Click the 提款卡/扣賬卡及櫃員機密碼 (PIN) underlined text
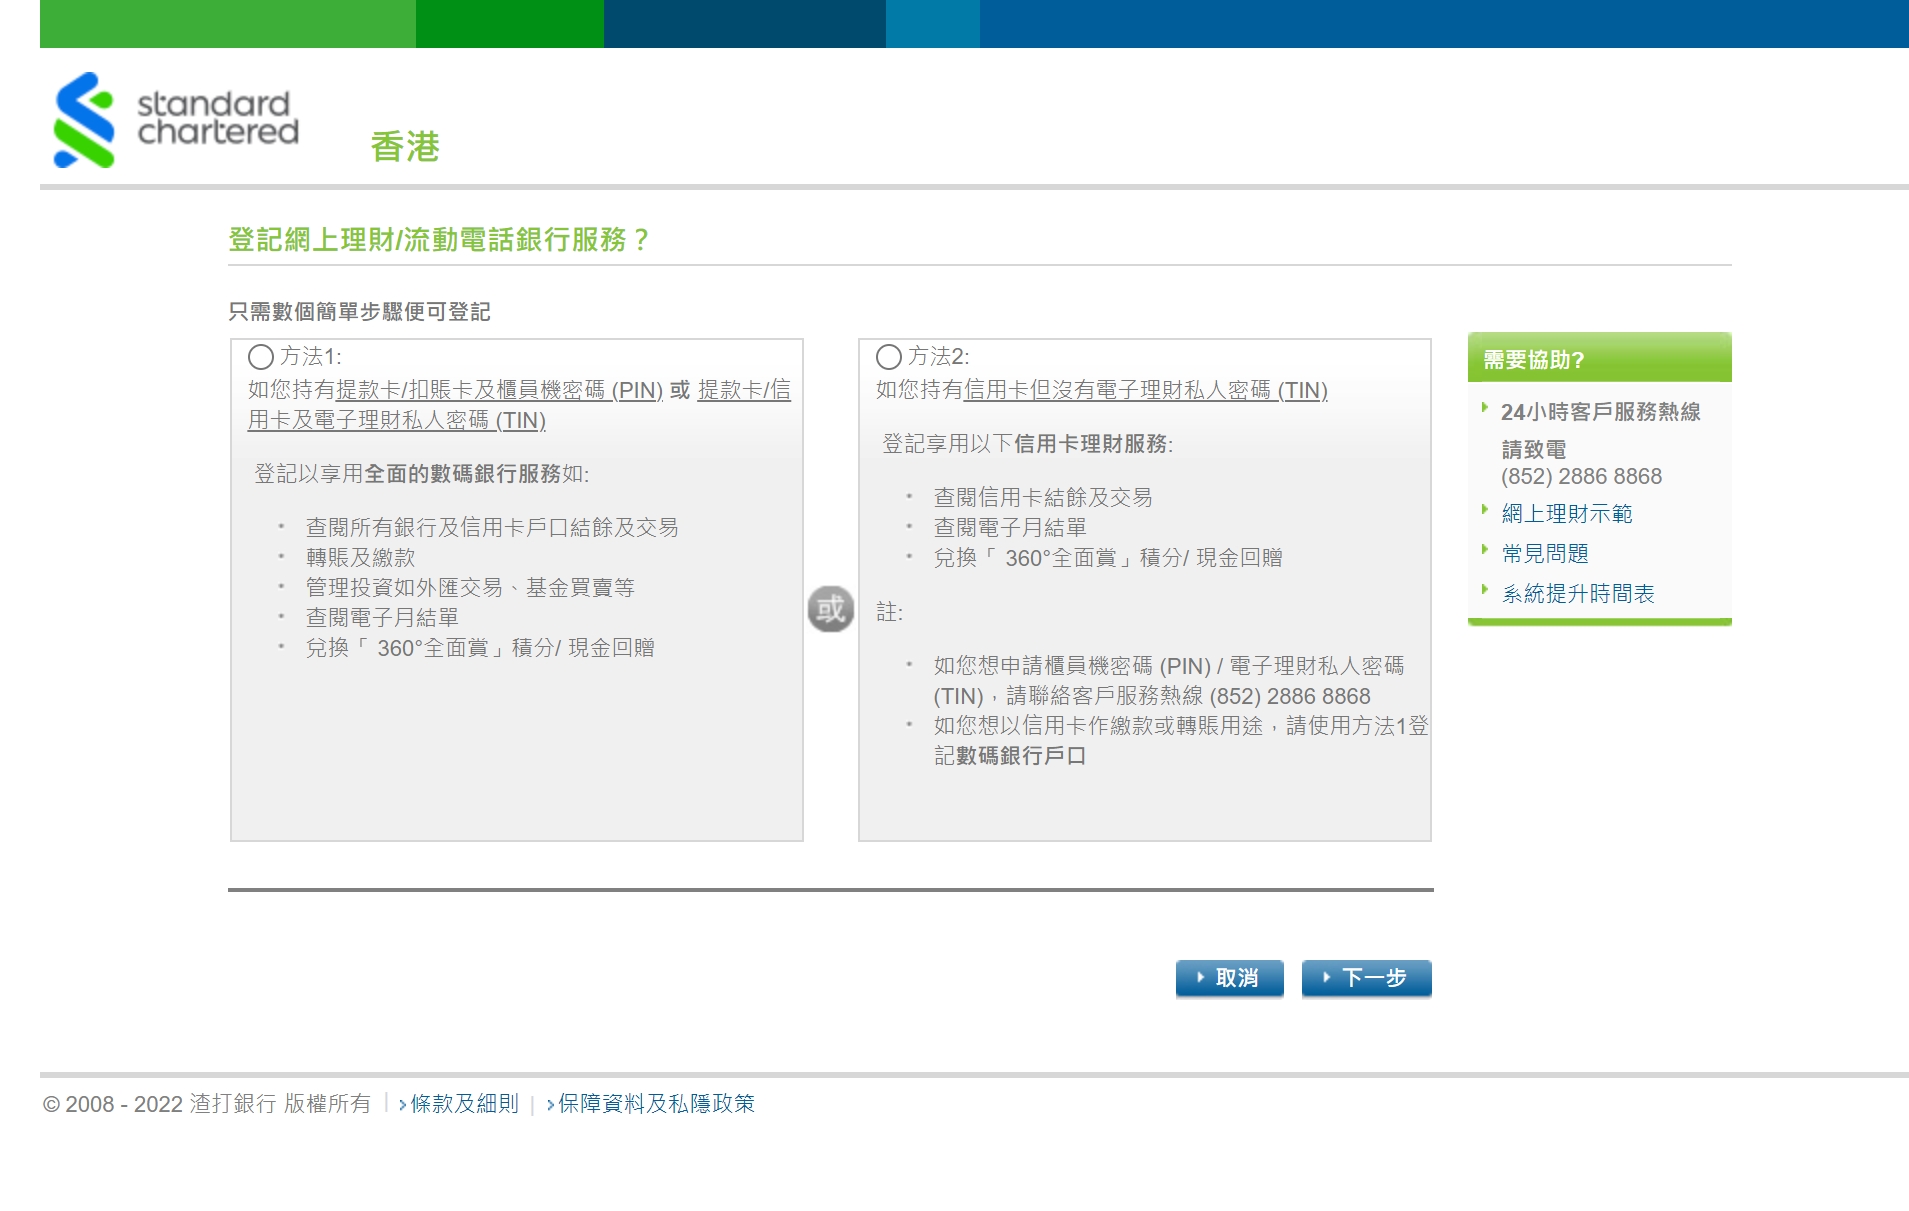 (499, 390)
